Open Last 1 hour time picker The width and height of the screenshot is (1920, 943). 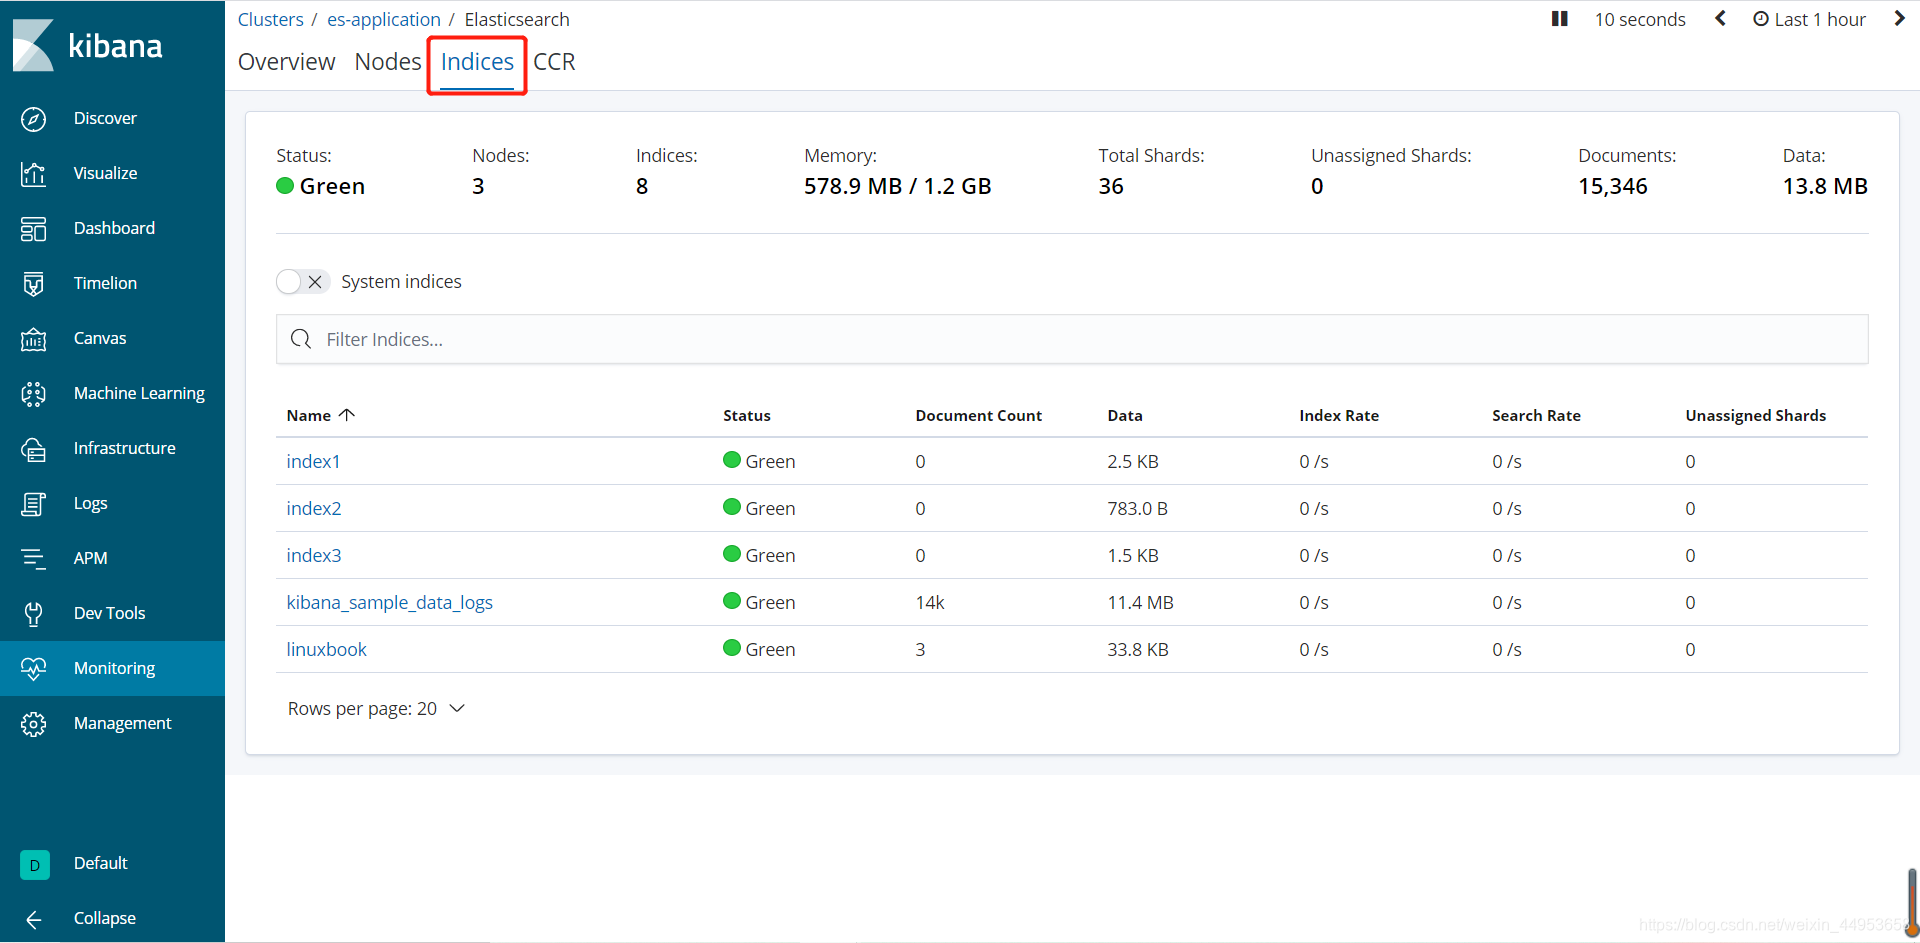pyautogui.click(x=1809, y=19)
